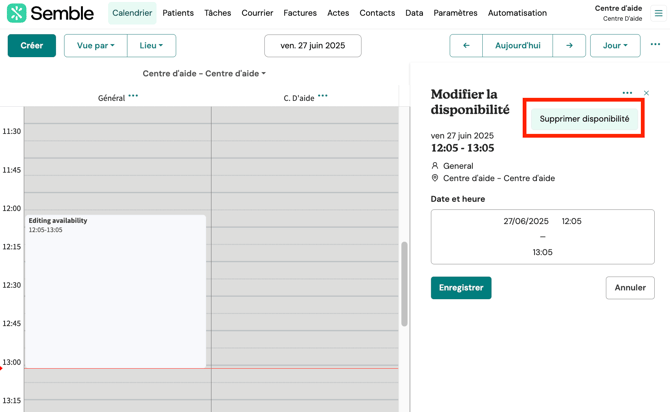The height and width of the screenshot is (412, 670).
Task: Click the 12:45 time label
Action: (x=12, y=323)
